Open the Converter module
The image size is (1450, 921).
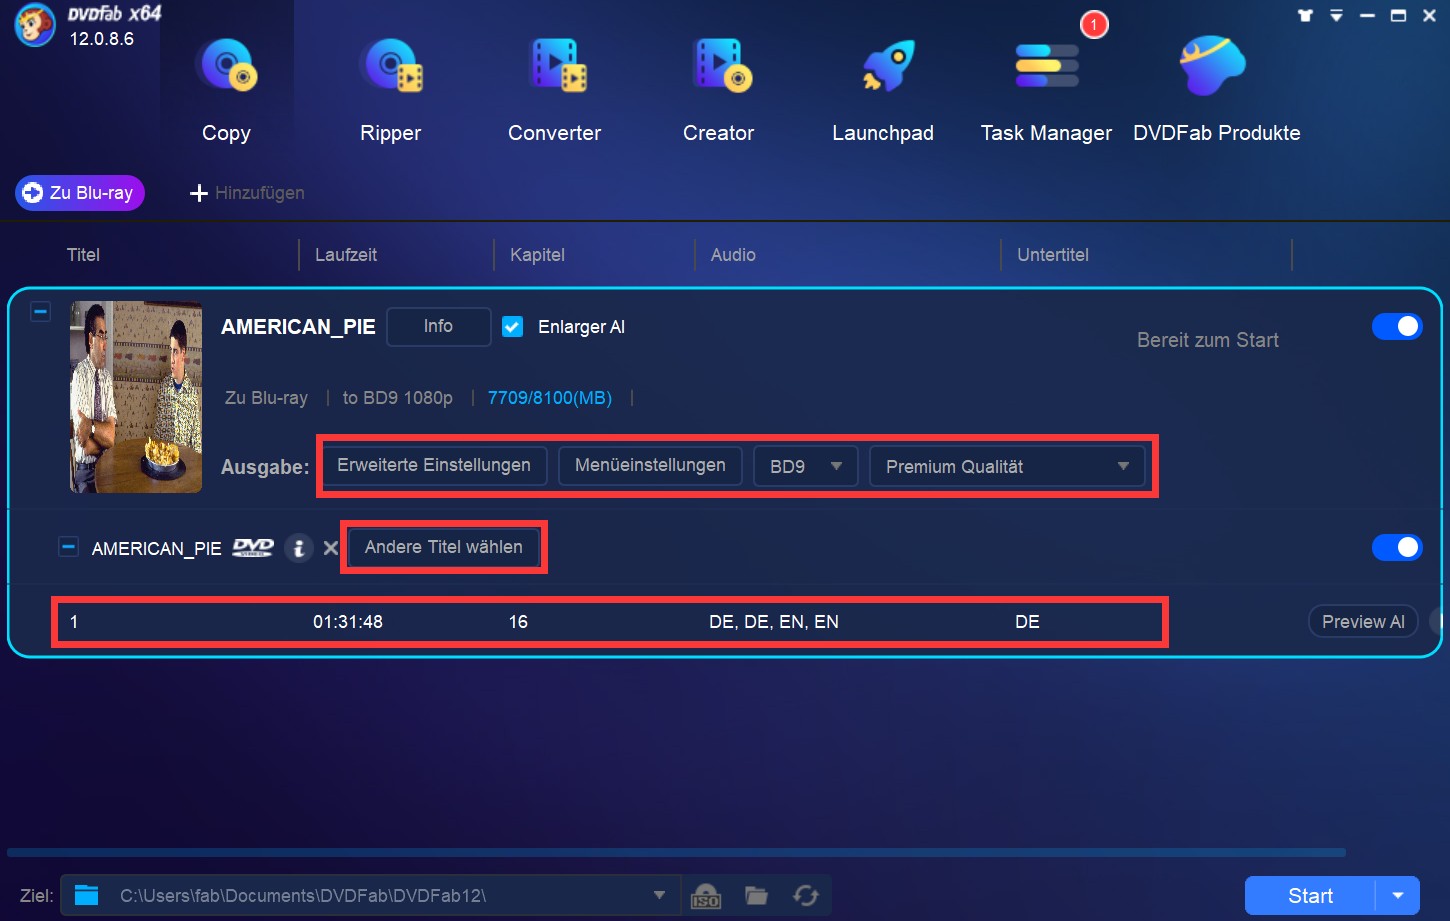click(555, 90)
